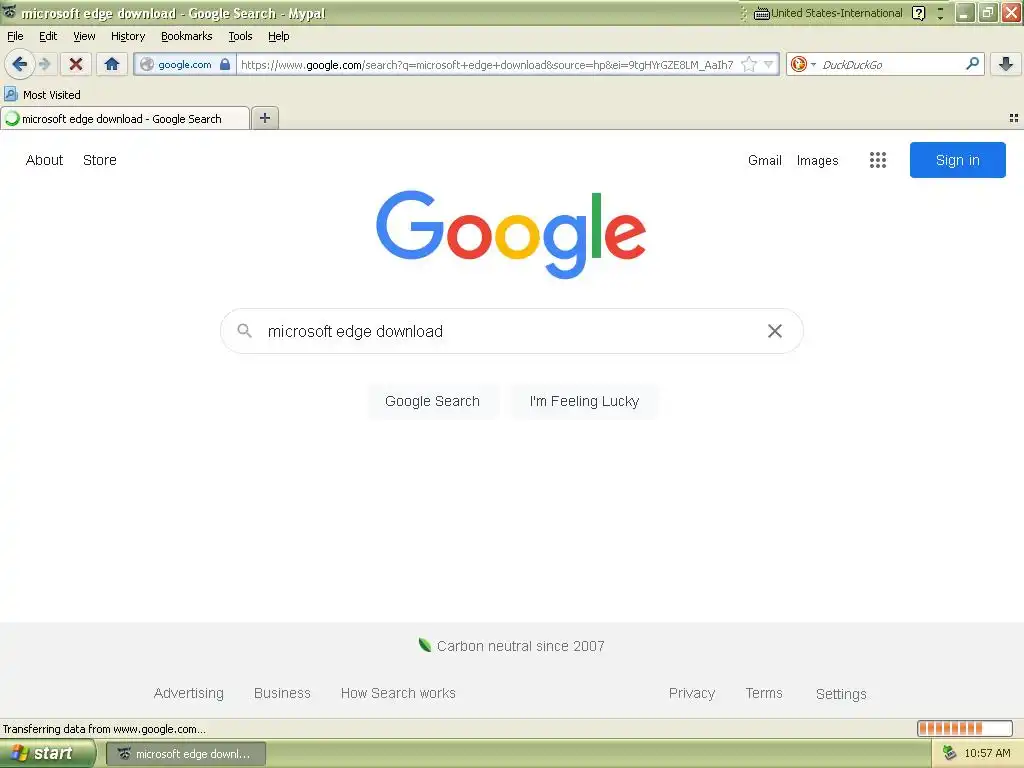The height and width of the screenshot is (768, 1024).
Task: Click the page loading progress bar
Action: coord(965,728)
